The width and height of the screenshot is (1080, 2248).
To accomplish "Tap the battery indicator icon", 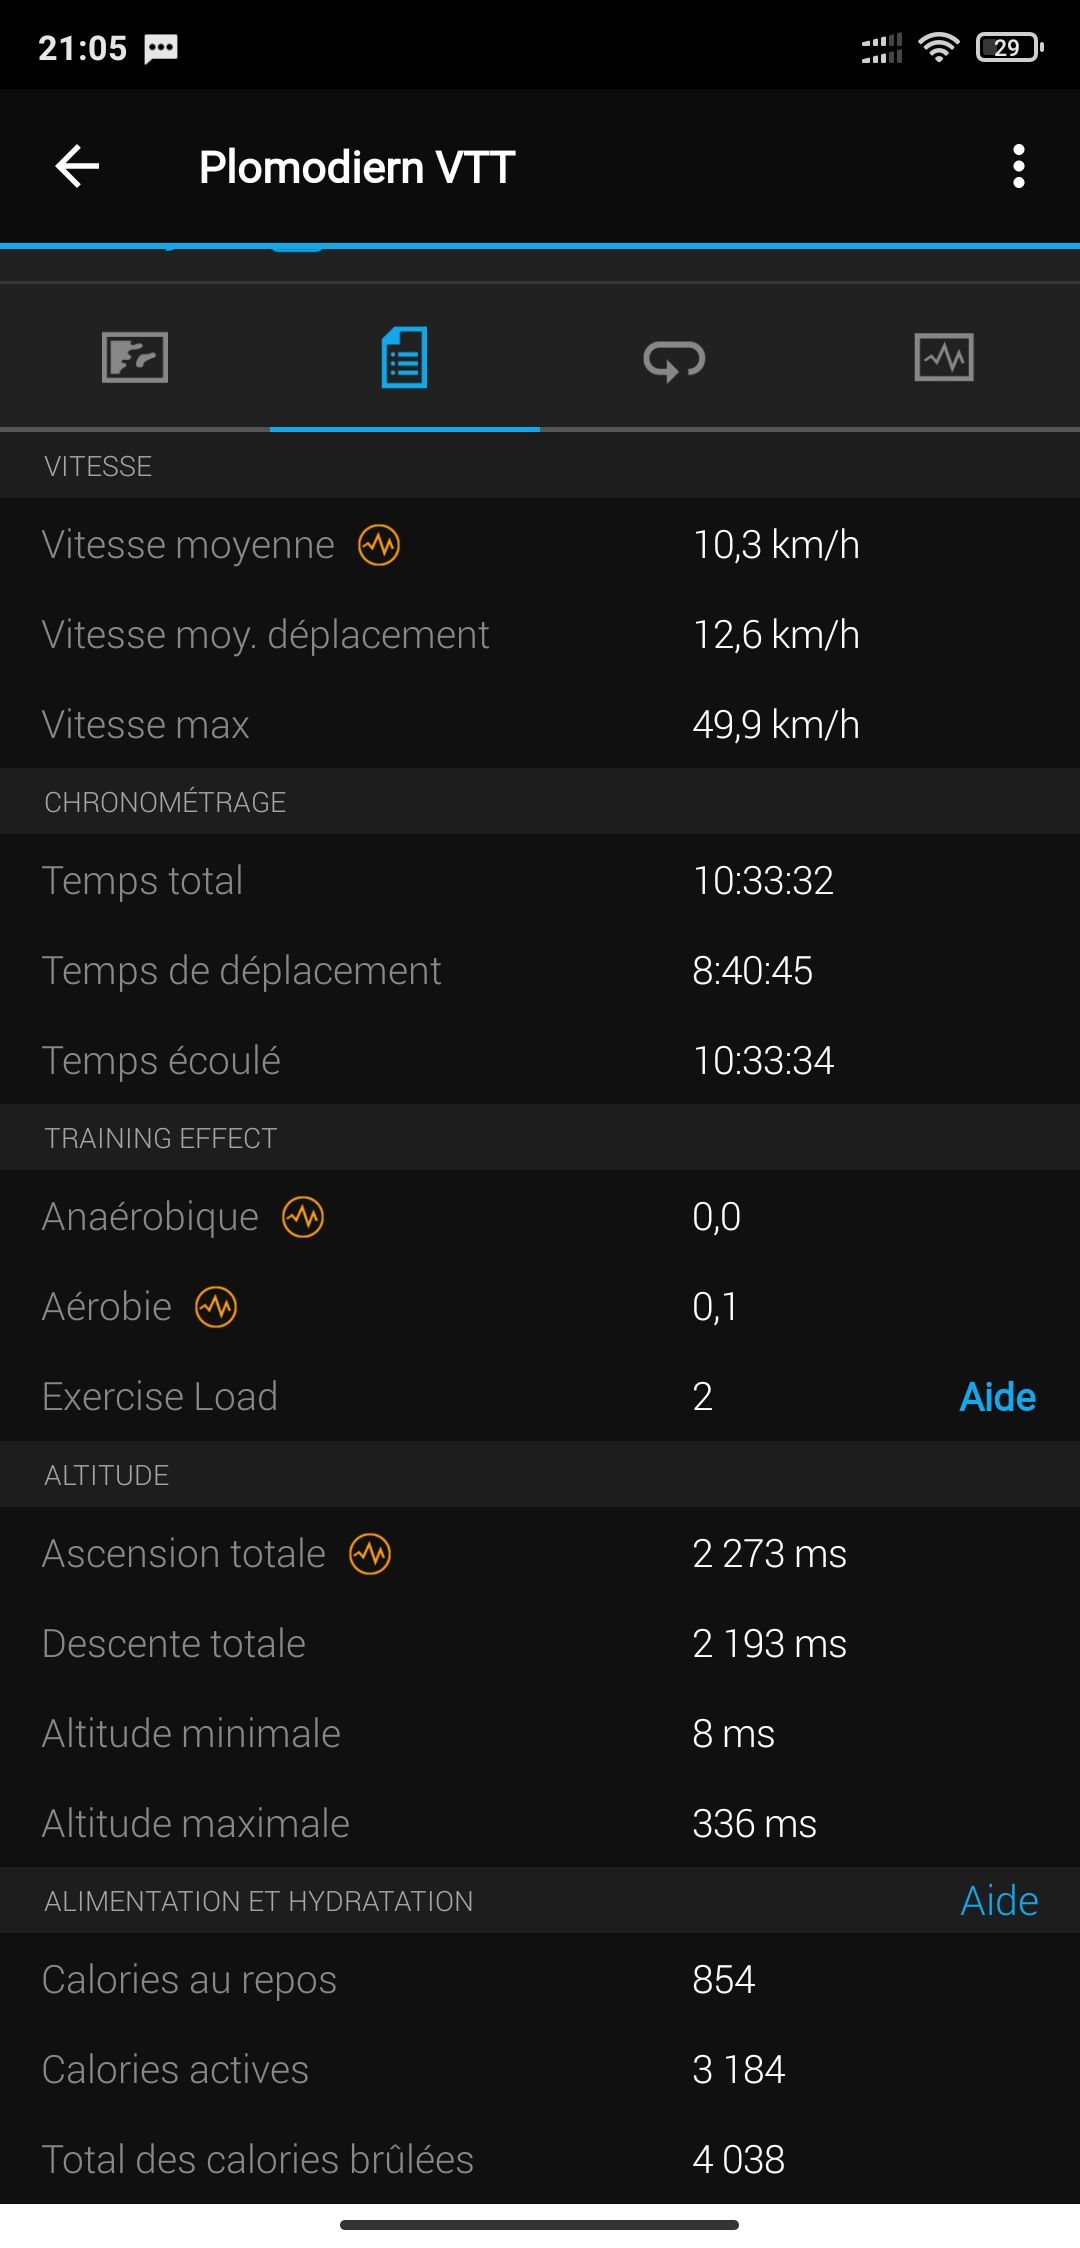I will [1009, 48].
